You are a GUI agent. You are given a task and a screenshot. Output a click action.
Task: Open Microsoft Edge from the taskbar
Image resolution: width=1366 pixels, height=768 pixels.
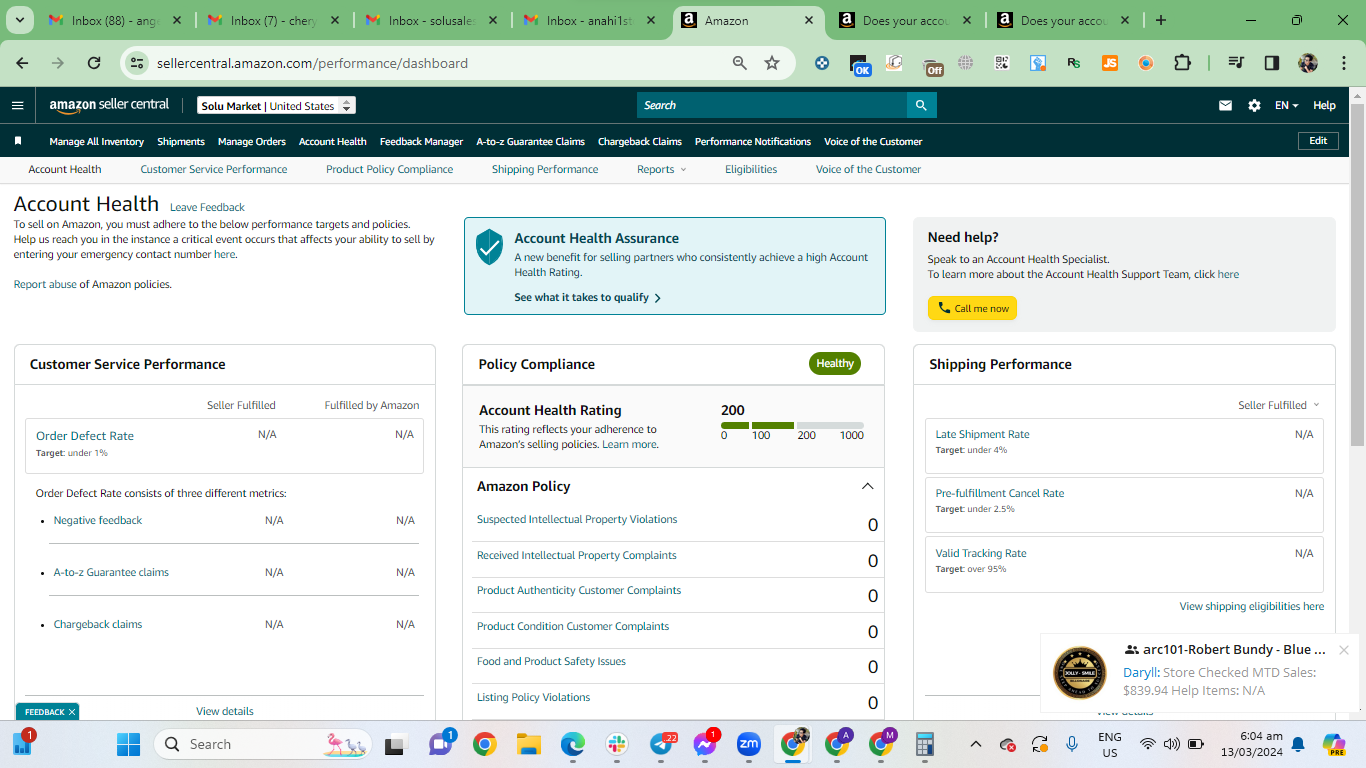click(572, 744)
